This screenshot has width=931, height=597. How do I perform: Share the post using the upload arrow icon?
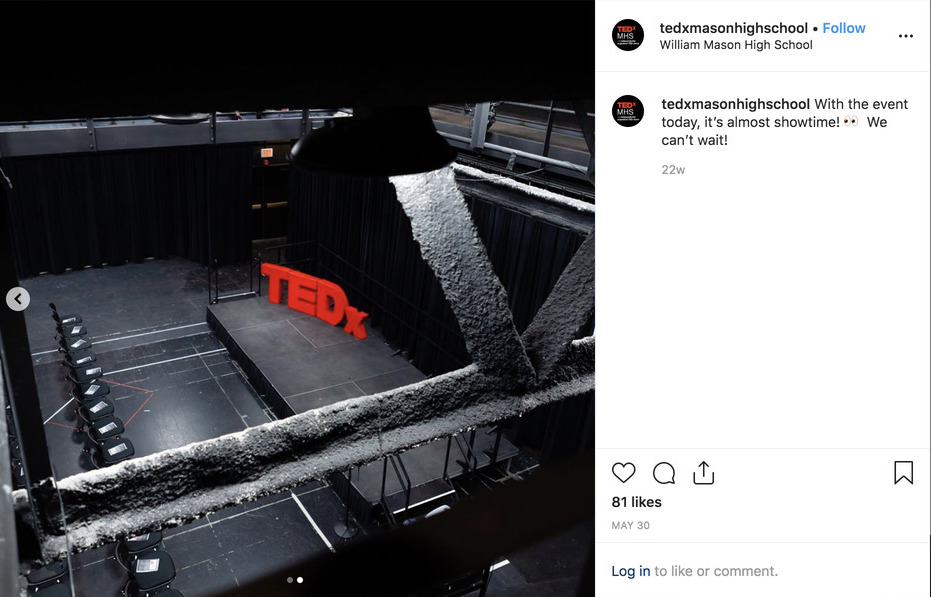(x=704, y=472)
